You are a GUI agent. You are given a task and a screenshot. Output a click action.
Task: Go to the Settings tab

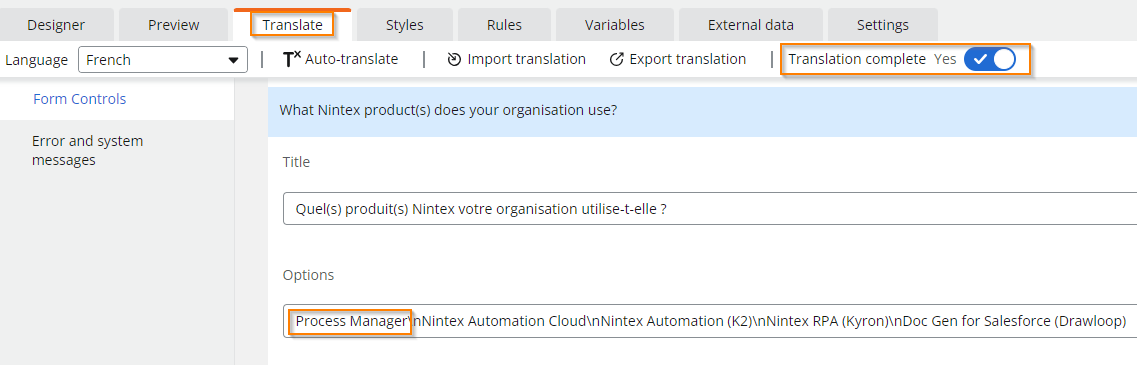point(882,25)
